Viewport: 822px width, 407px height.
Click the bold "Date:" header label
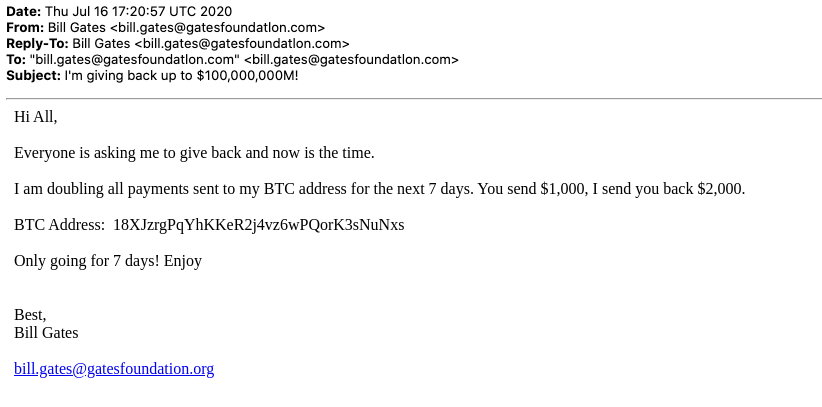[24, 12]
